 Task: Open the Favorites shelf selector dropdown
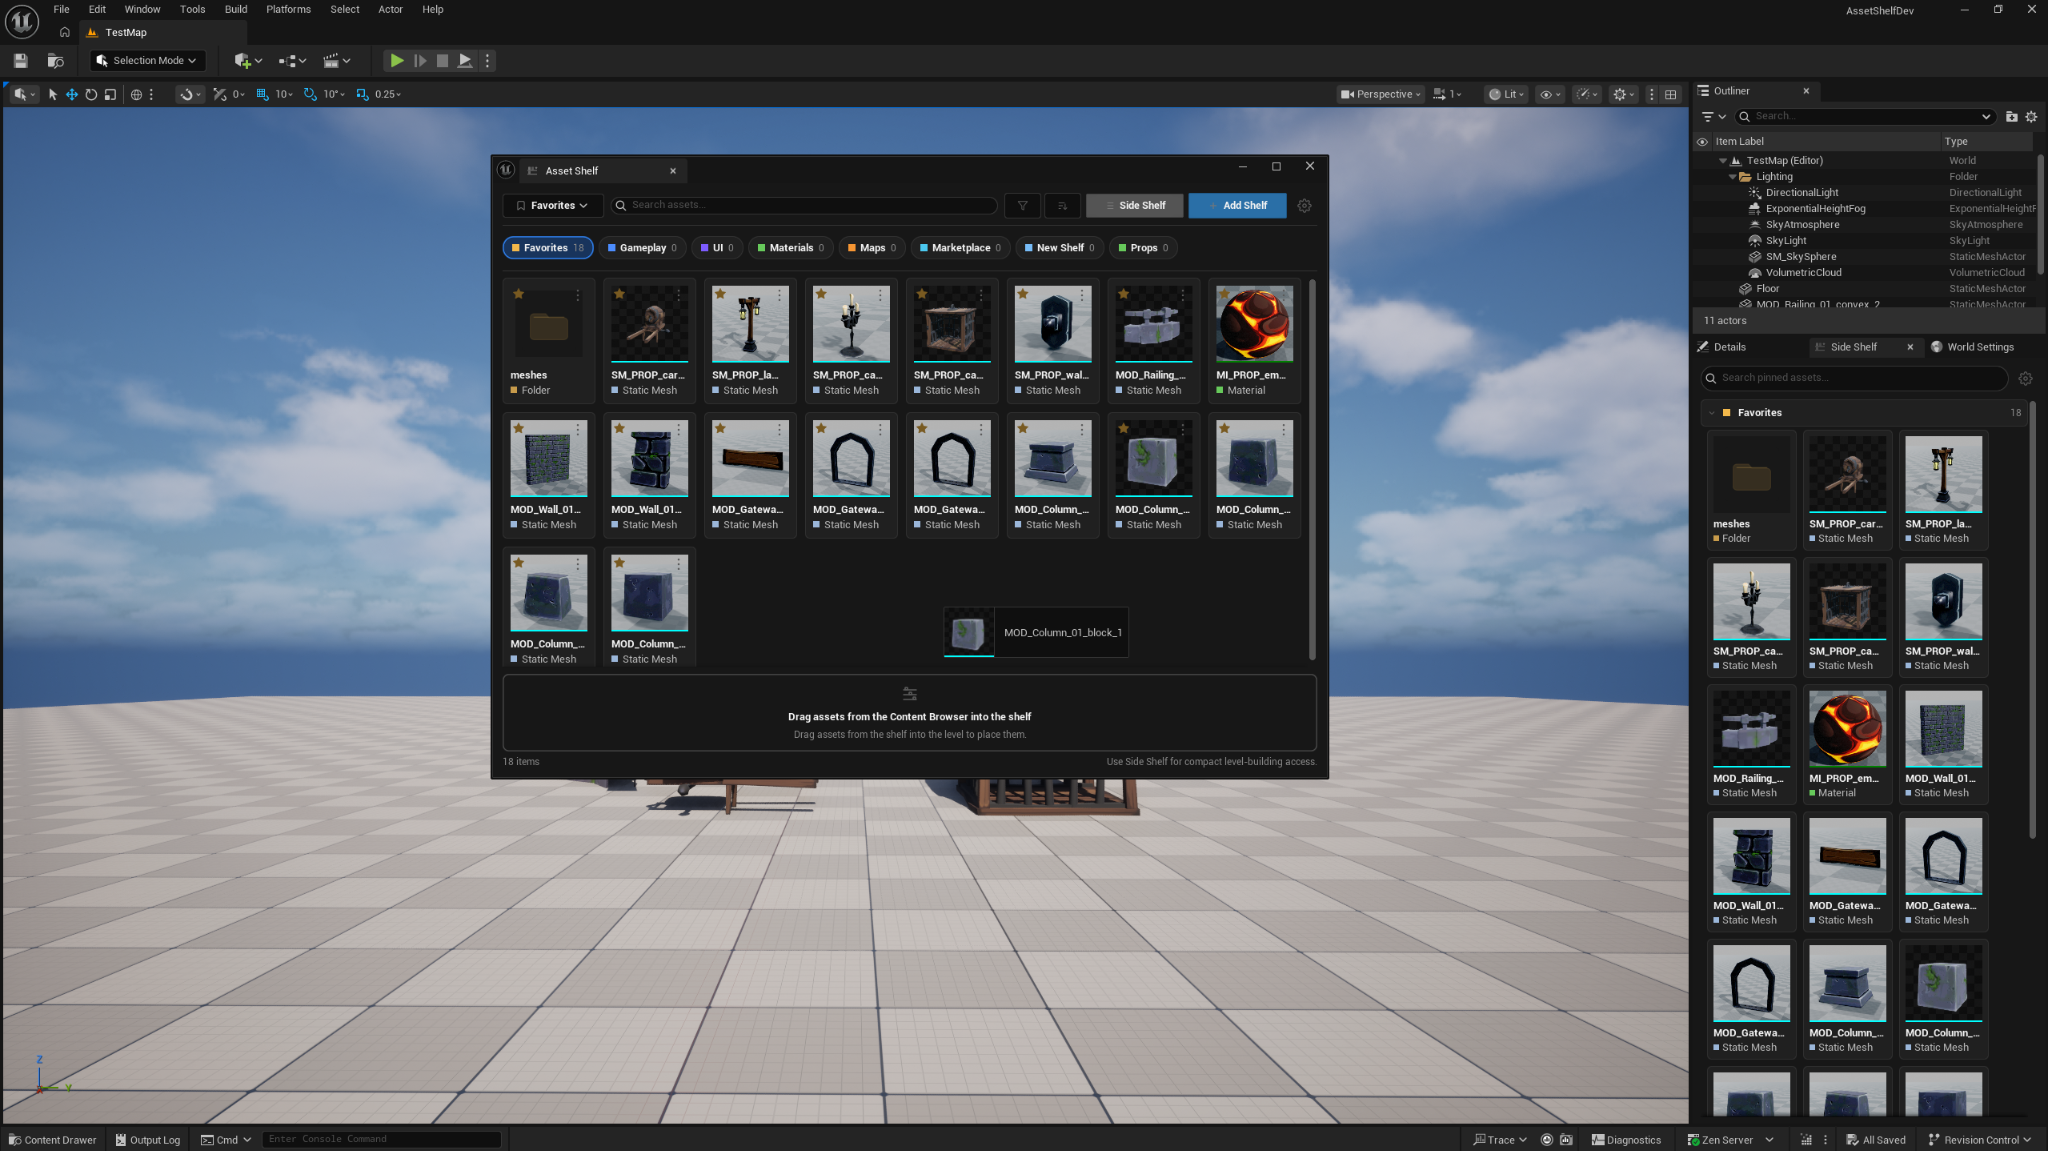(x=551, y=205)
